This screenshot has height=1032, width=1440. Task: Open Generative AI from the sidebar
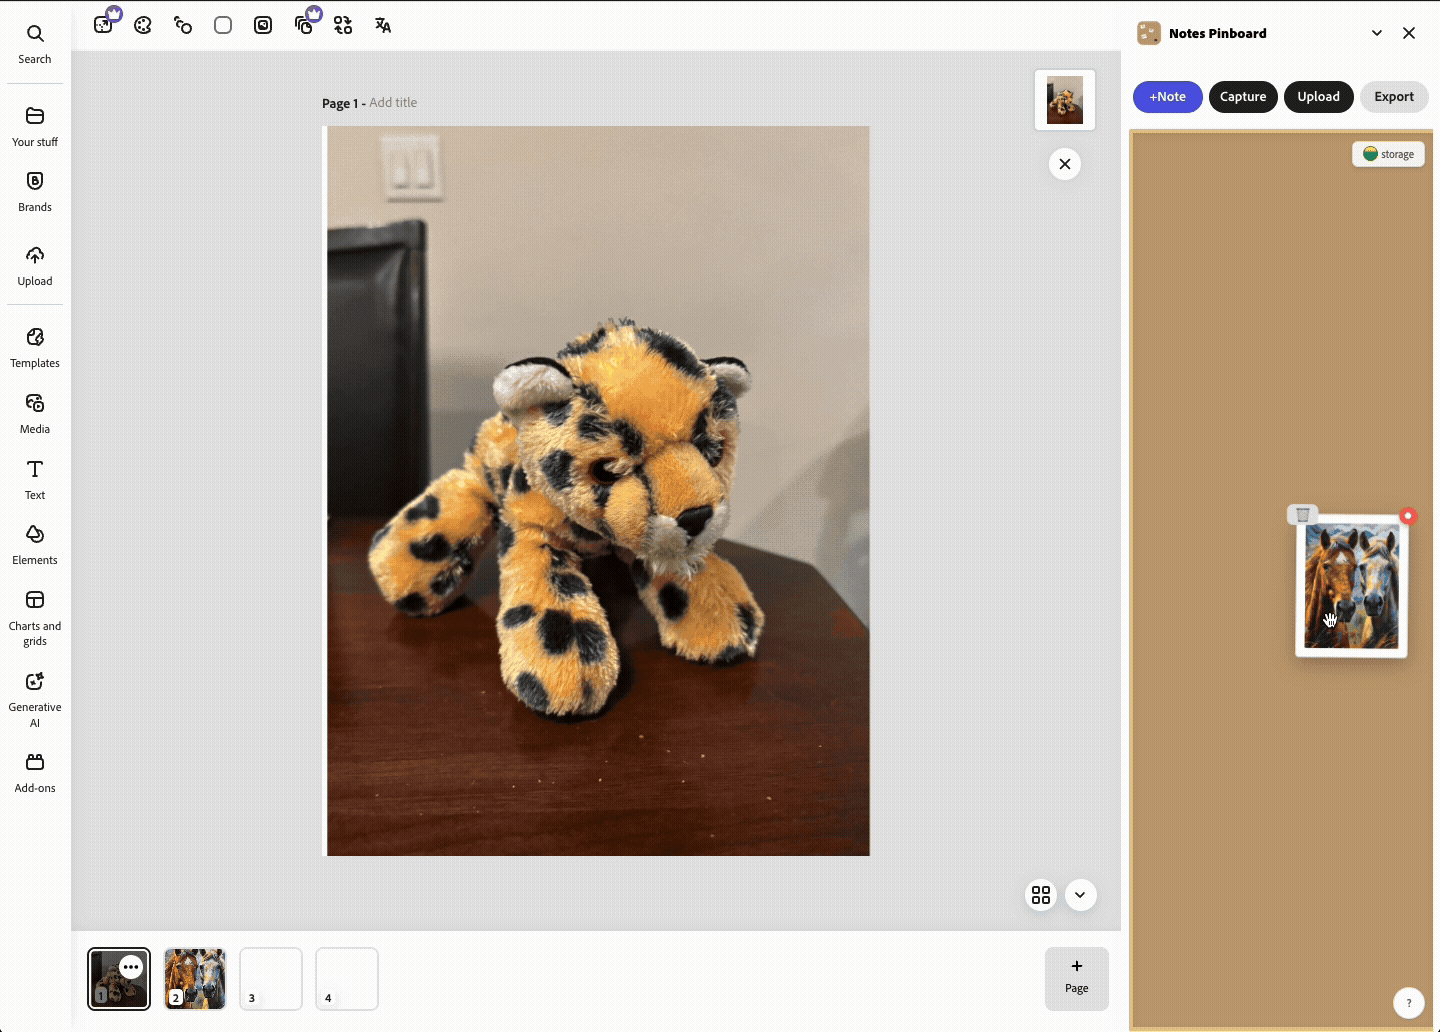pyautogui.click(x=35, y=697)
